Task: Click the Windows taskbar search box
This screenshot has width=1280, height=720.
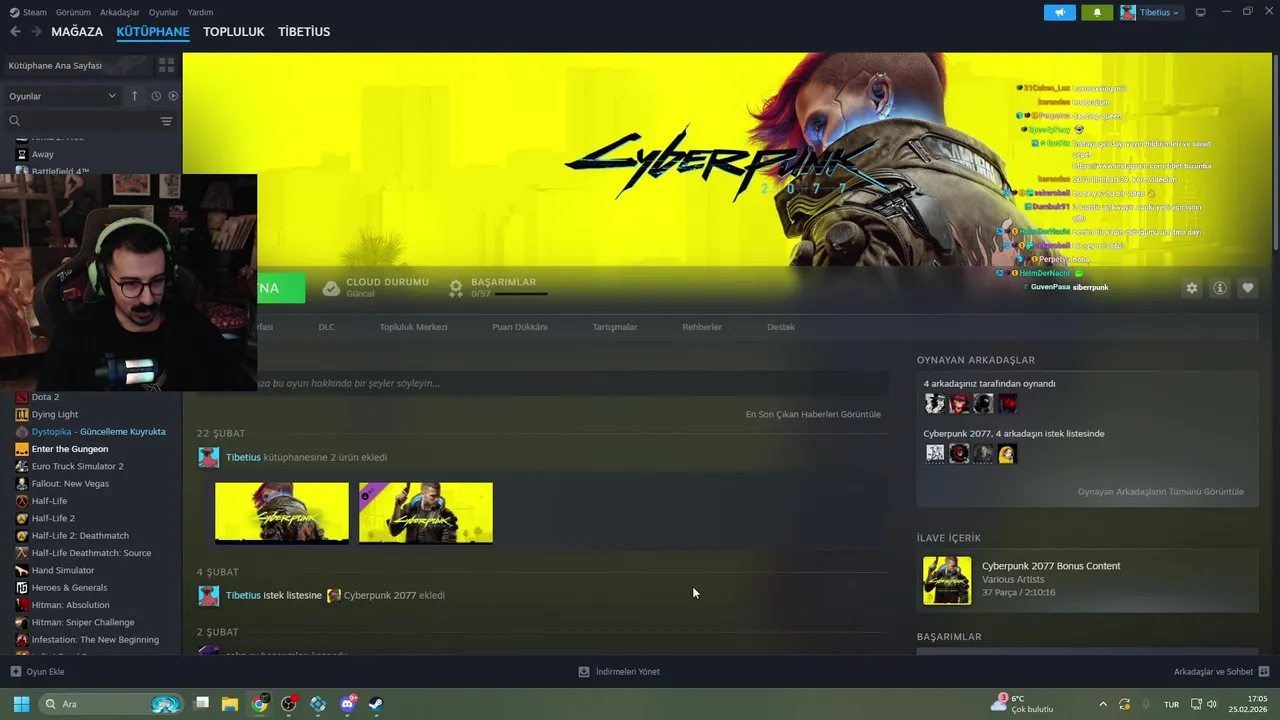Action: click(x=110, y=704)
